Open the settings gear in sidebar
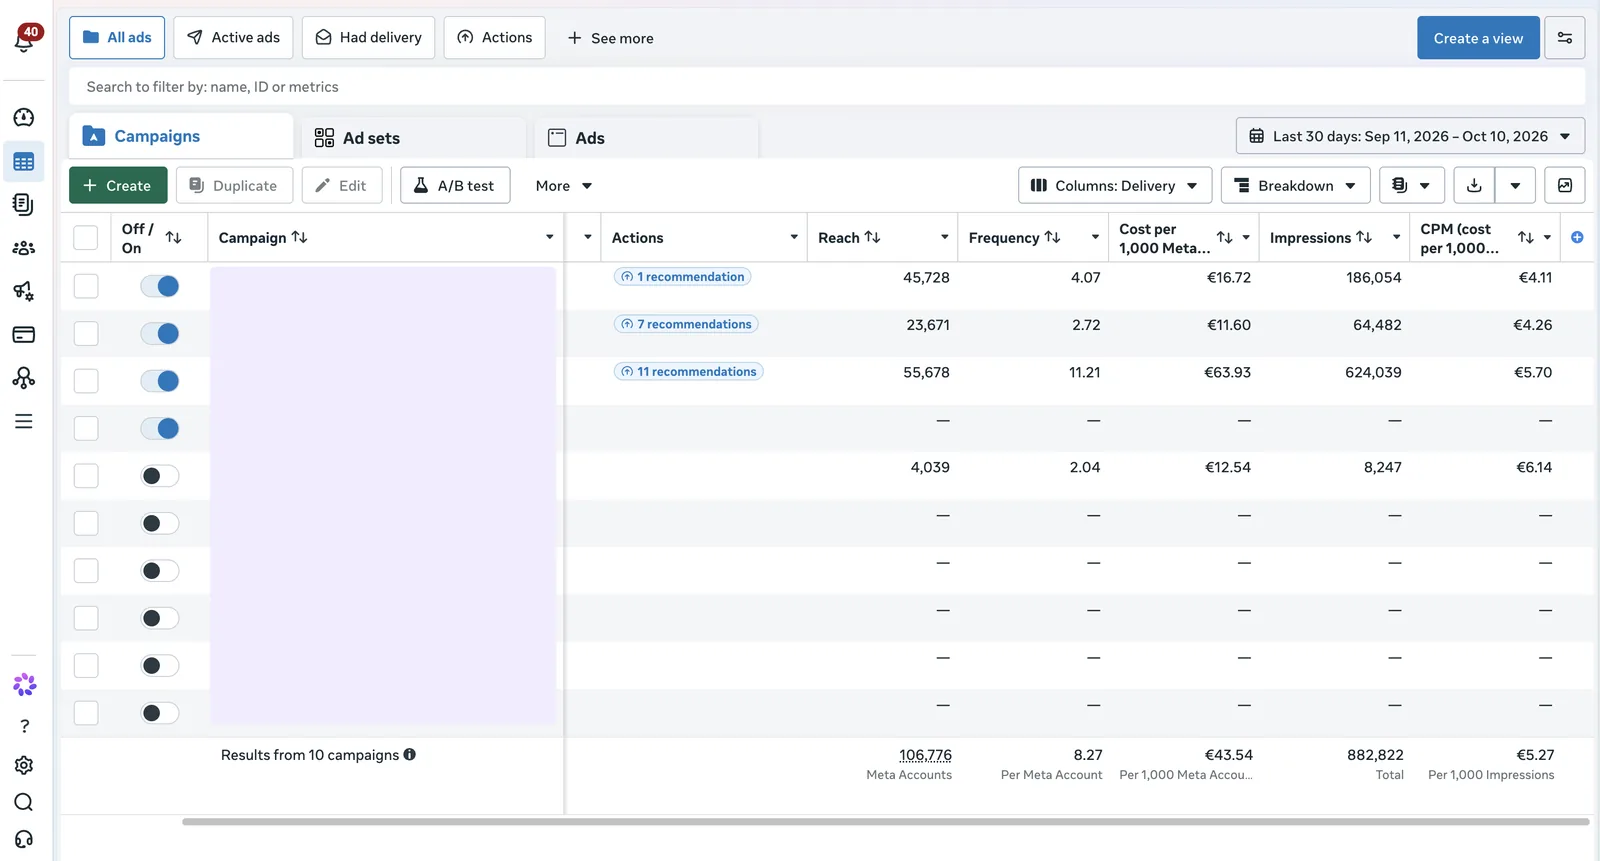1600x861 pixels. [24, 765]
